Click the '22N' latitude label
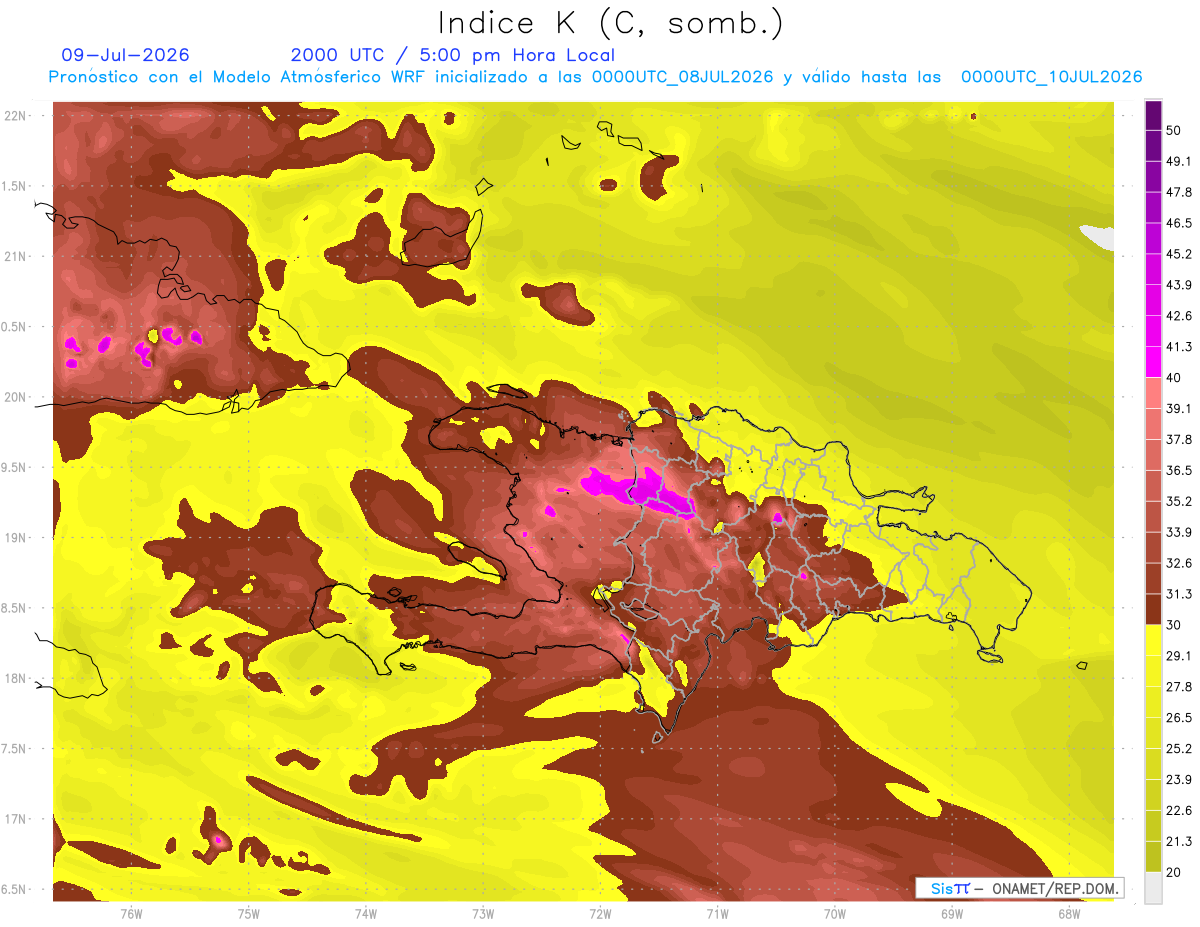The image size is (1200, 927). coord(15,116)
